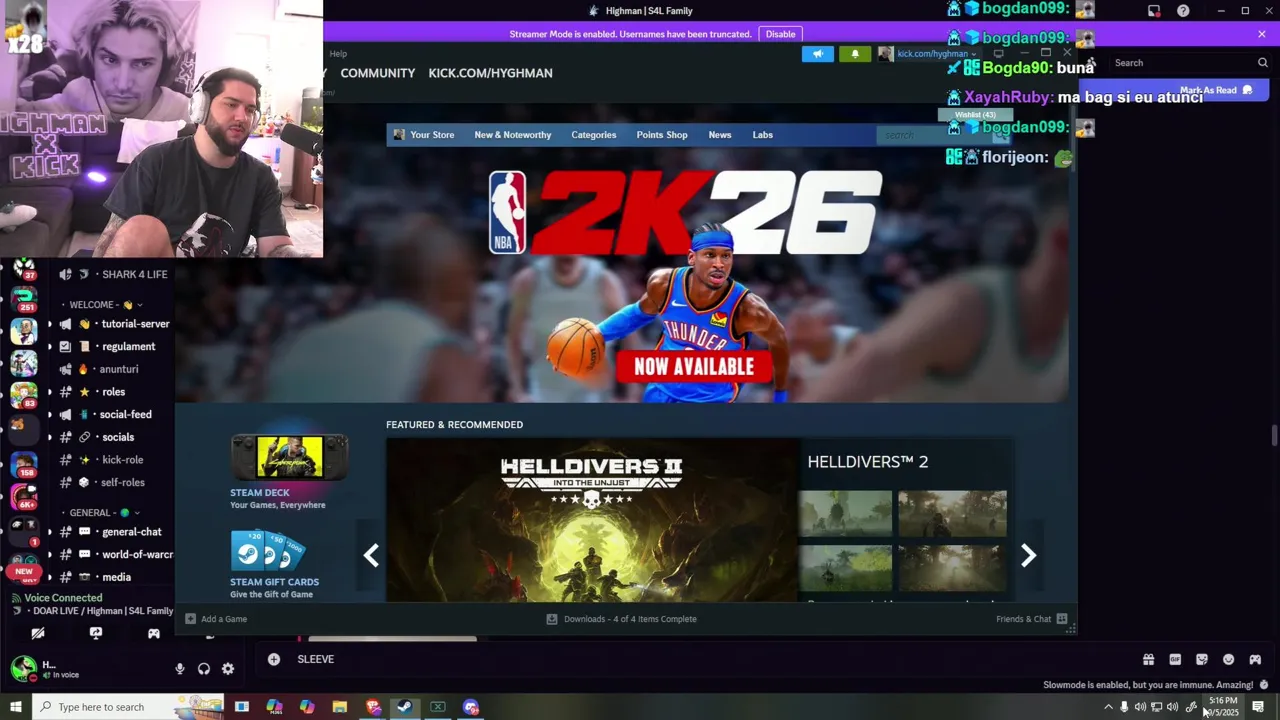Open the GIF picker in Discord
The height and width of the screenshot is (720, 1280).
point(1175,659)
